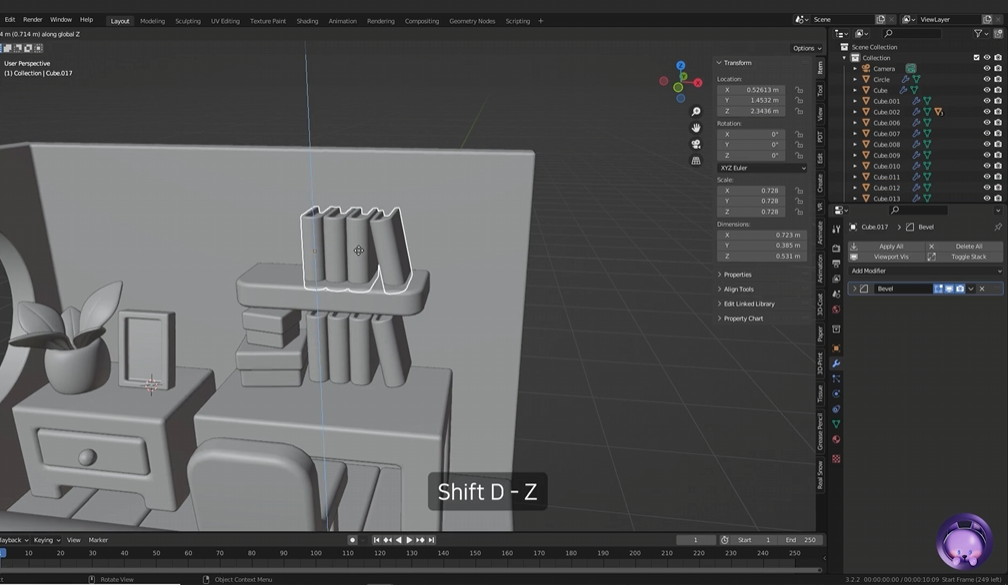Switch perspective/orthographic with the grid icon
This screenshot has width=1008, height=585.
(696, 161)
